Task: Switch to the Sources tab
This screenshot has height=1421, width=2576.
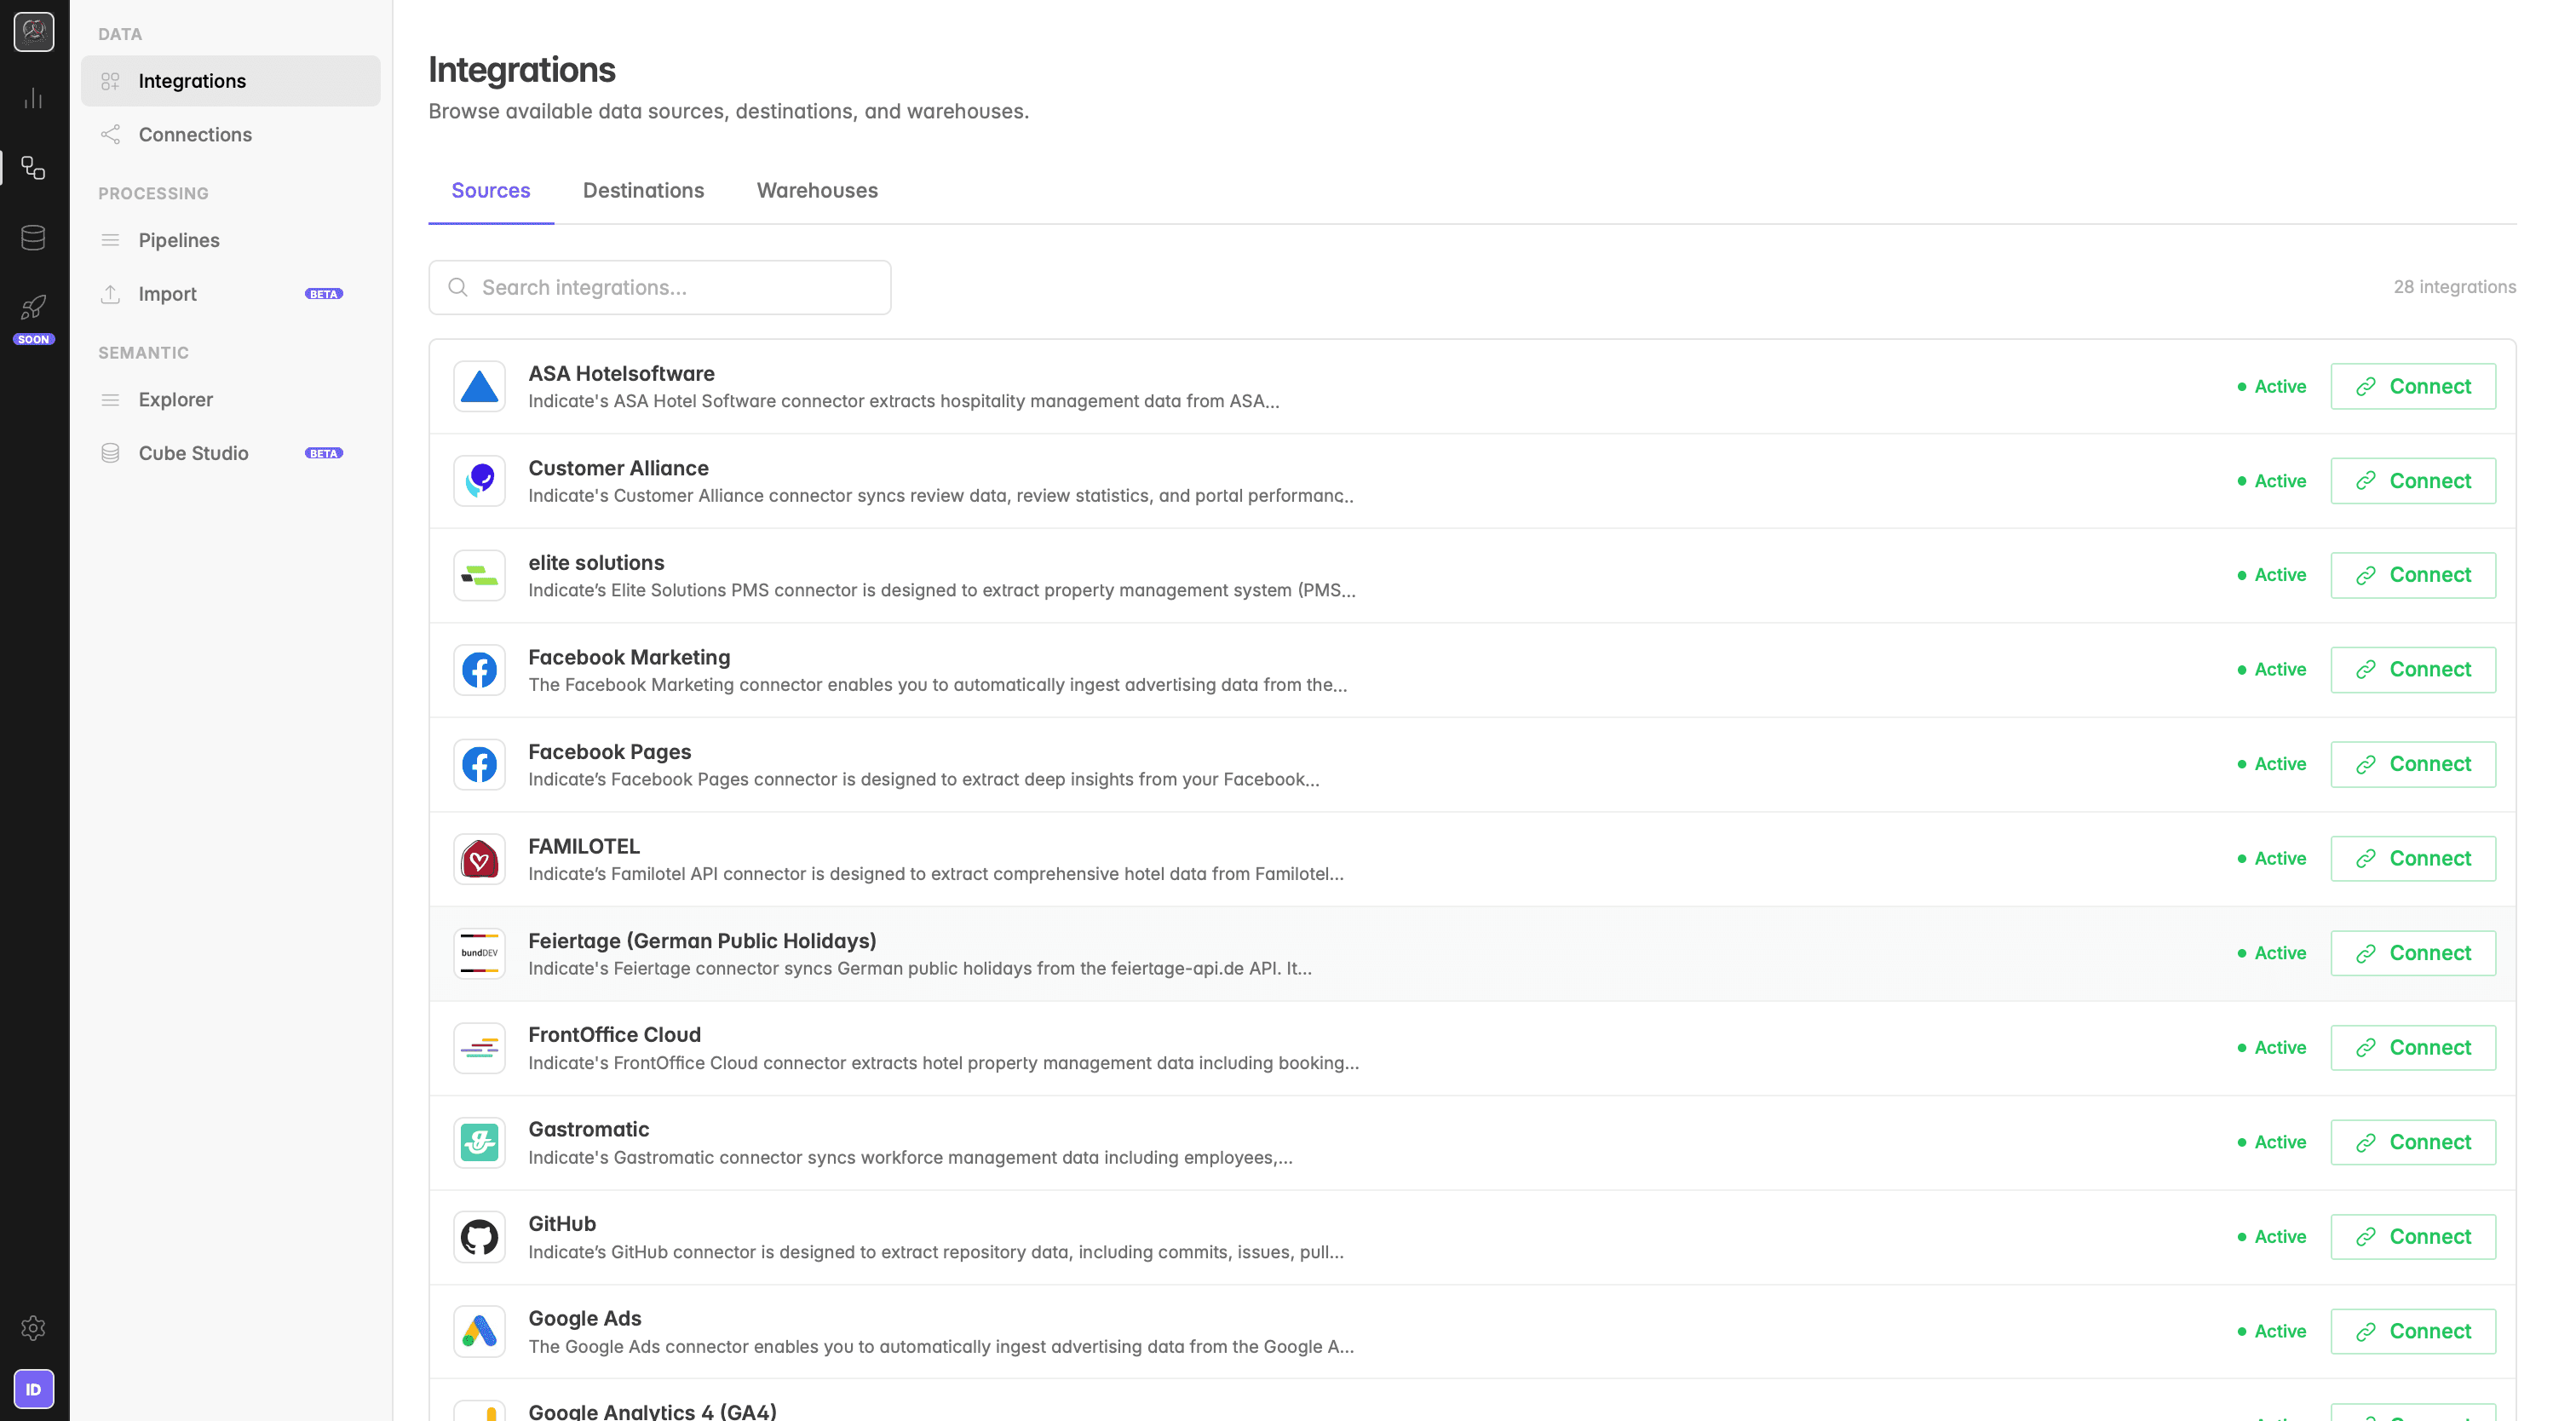Action: tap(491, 190)
